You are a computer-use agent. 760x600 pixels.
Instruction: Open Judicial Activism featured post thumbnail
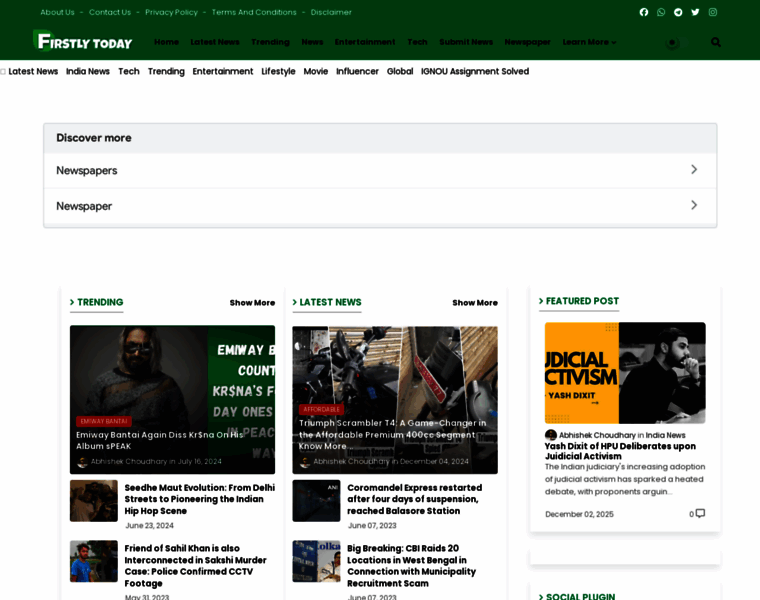tap(625, 372)
